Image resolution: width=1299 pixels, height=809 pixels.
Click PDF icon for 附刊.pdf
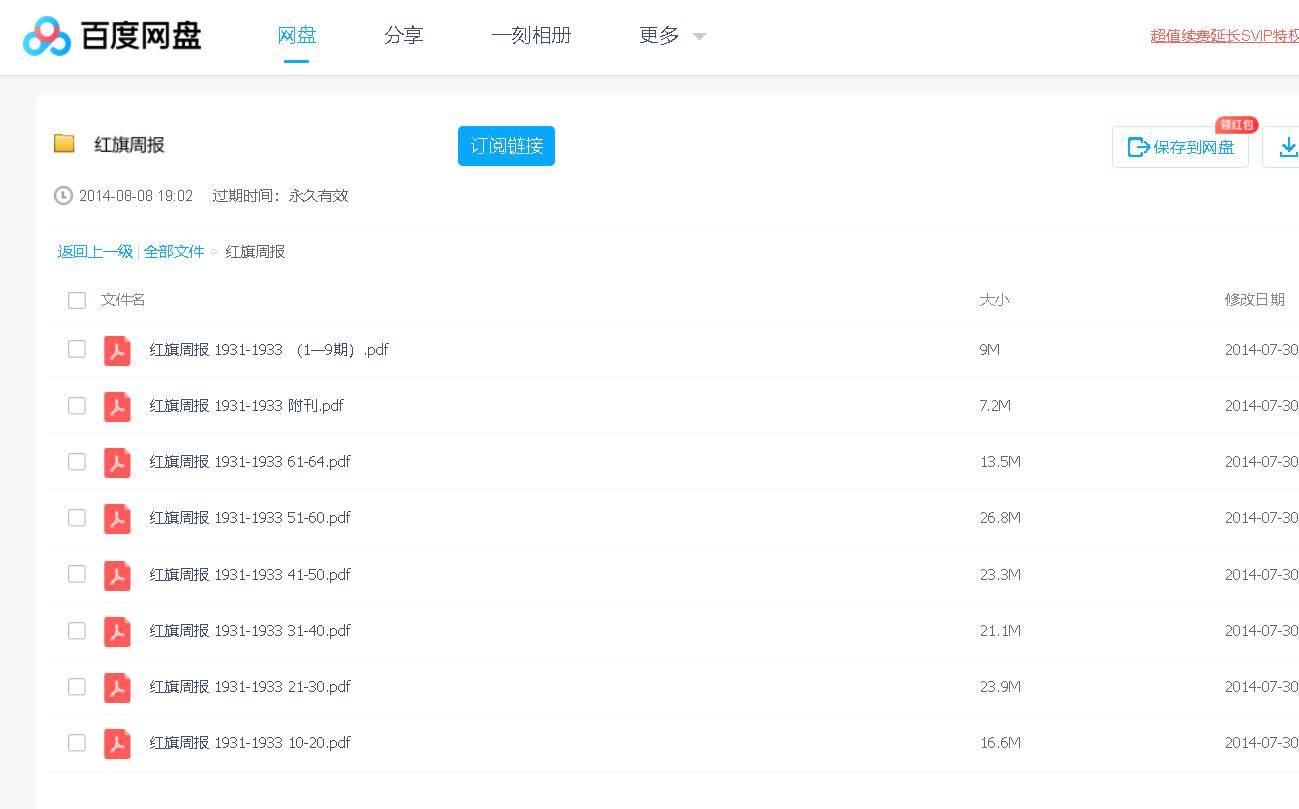[118, 406]
